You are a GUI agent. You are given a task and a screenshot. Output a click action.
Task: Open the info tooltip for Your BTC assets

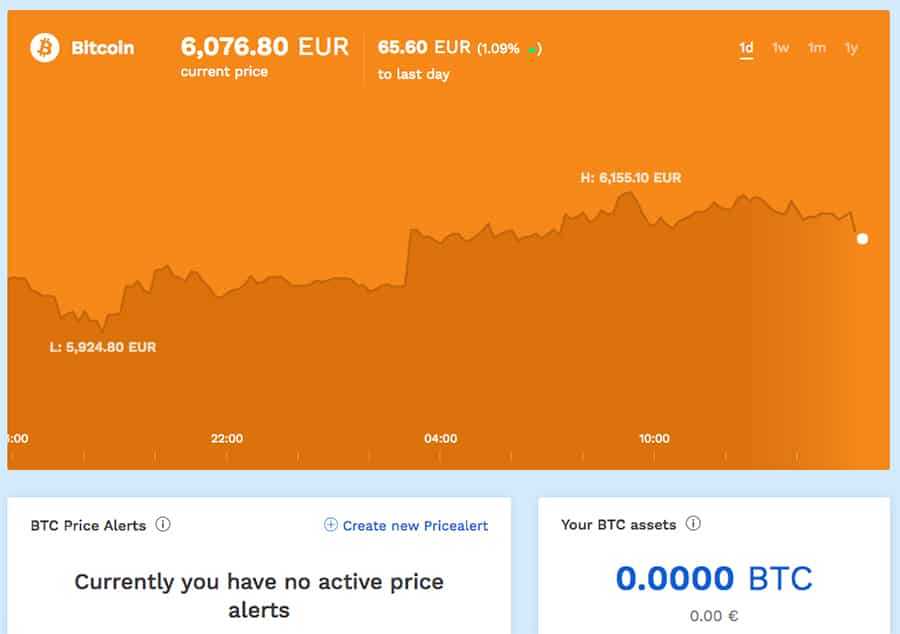tap(695, 523)
